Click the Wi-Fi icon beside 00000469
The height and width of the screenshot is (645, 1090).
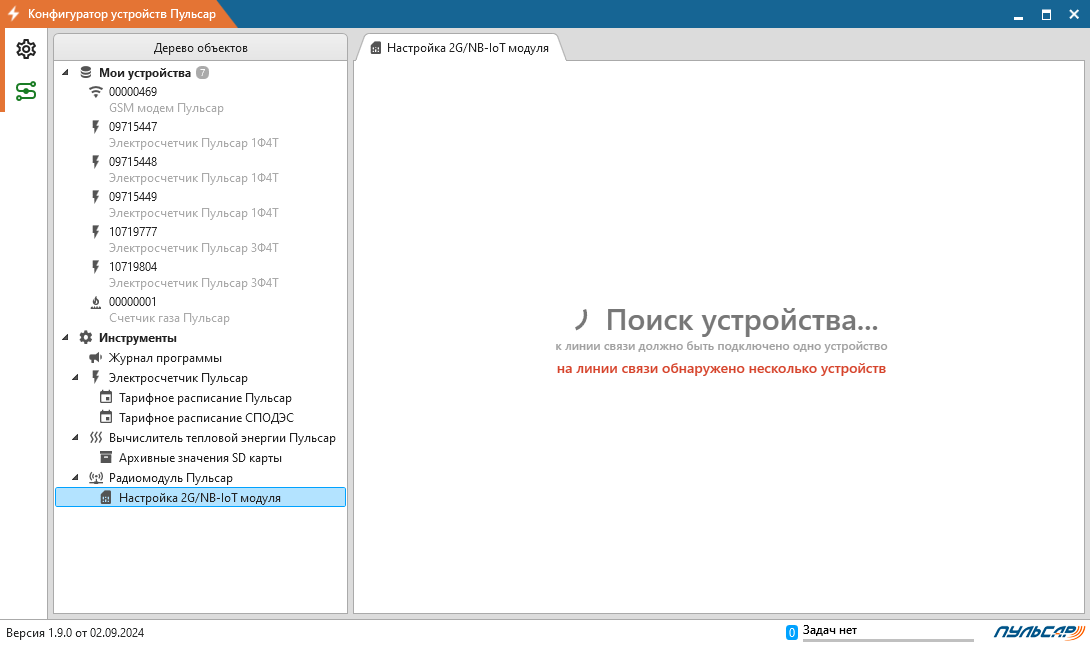click(96, 92)
